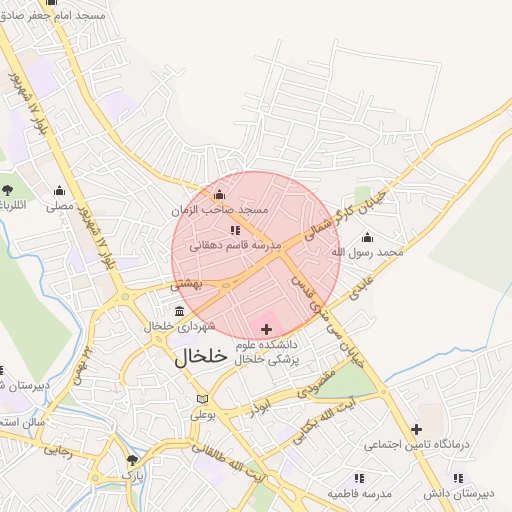Click the cross icon for درمانگاه تامین اجتماعی
The width and height of the screenshot is (512, 512).
click(416, 429)
